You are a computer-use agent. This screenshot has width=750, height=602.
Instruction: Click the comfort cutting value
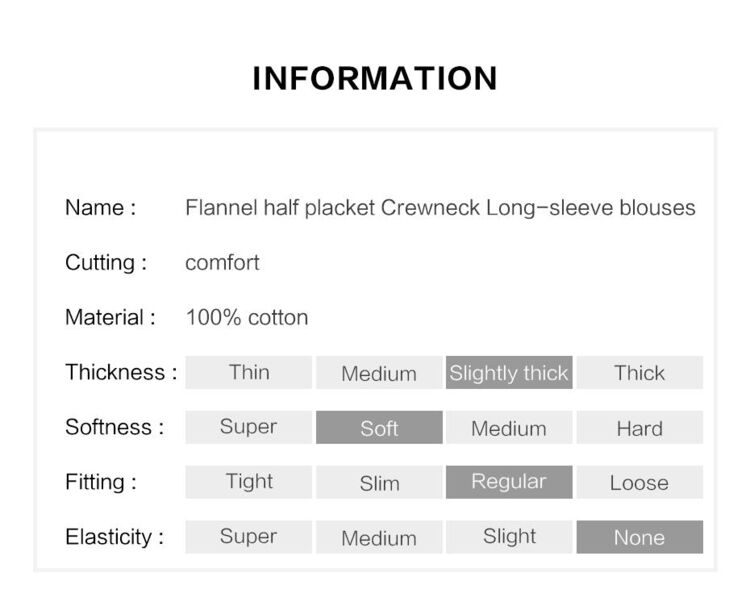pos(222,263)
